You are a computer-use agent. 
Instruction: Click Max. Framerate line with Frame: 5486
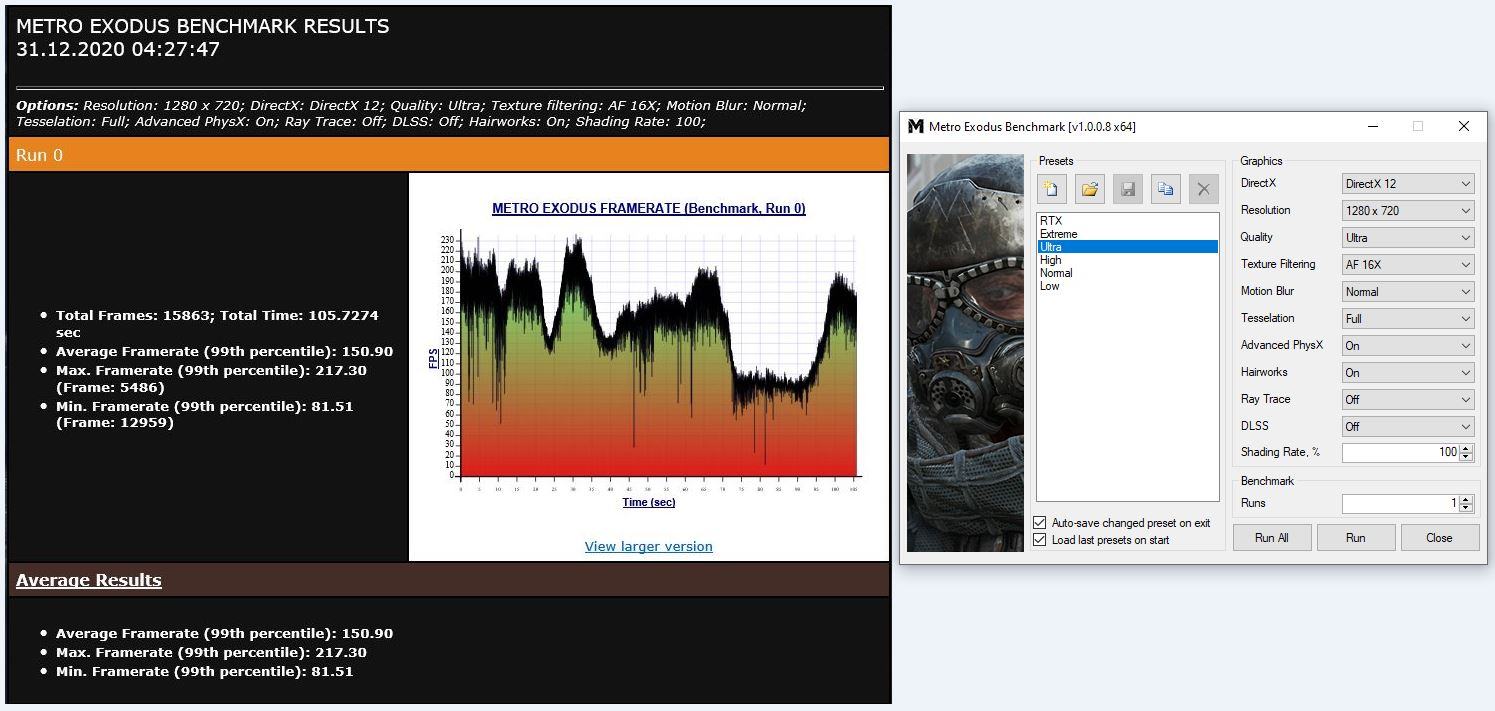pyautogui.click(x=211, y=379)
